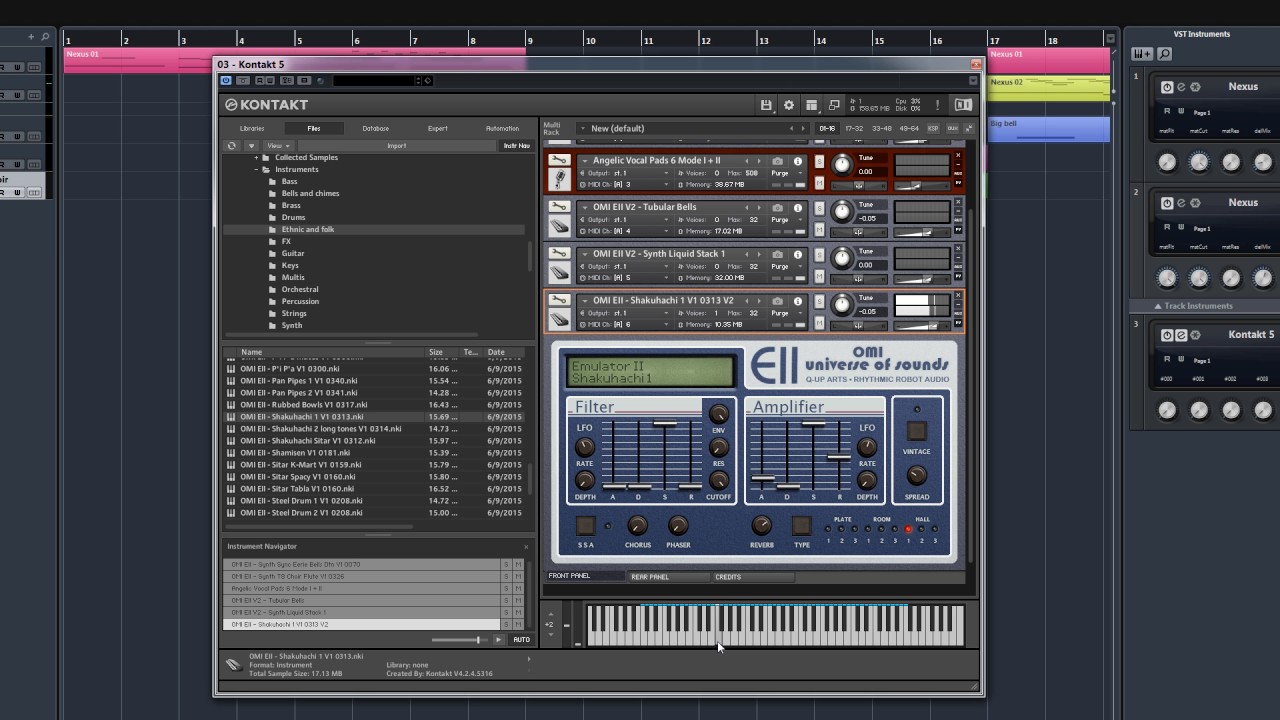Open wrench edit mode for Synth Liquid Stack 1
Image resolution: width=1280 pixels, height=720 pixels.
click(559, 253)
